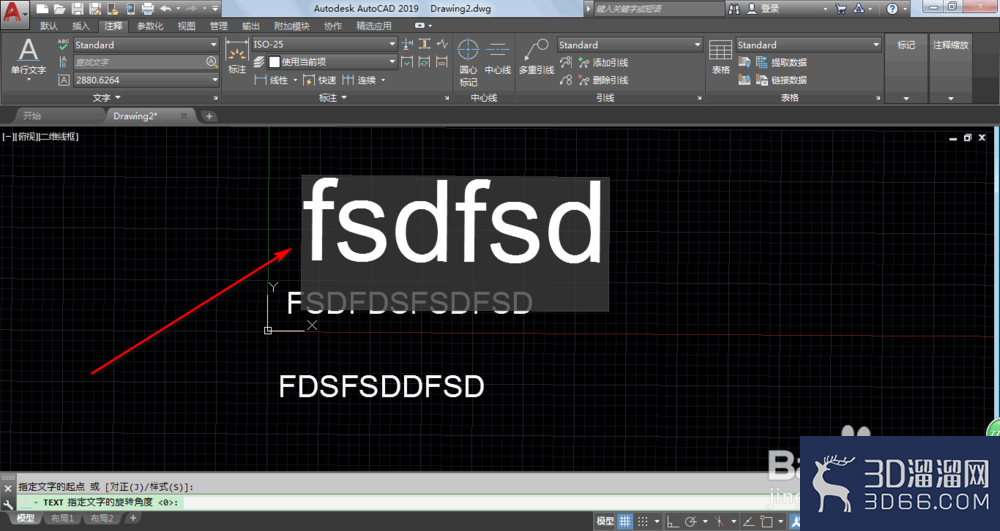The width and height of the screenshot is (1000, 531).
Task: Switch to the 参数化 ribbon tab
Action: tap(151, 26)
